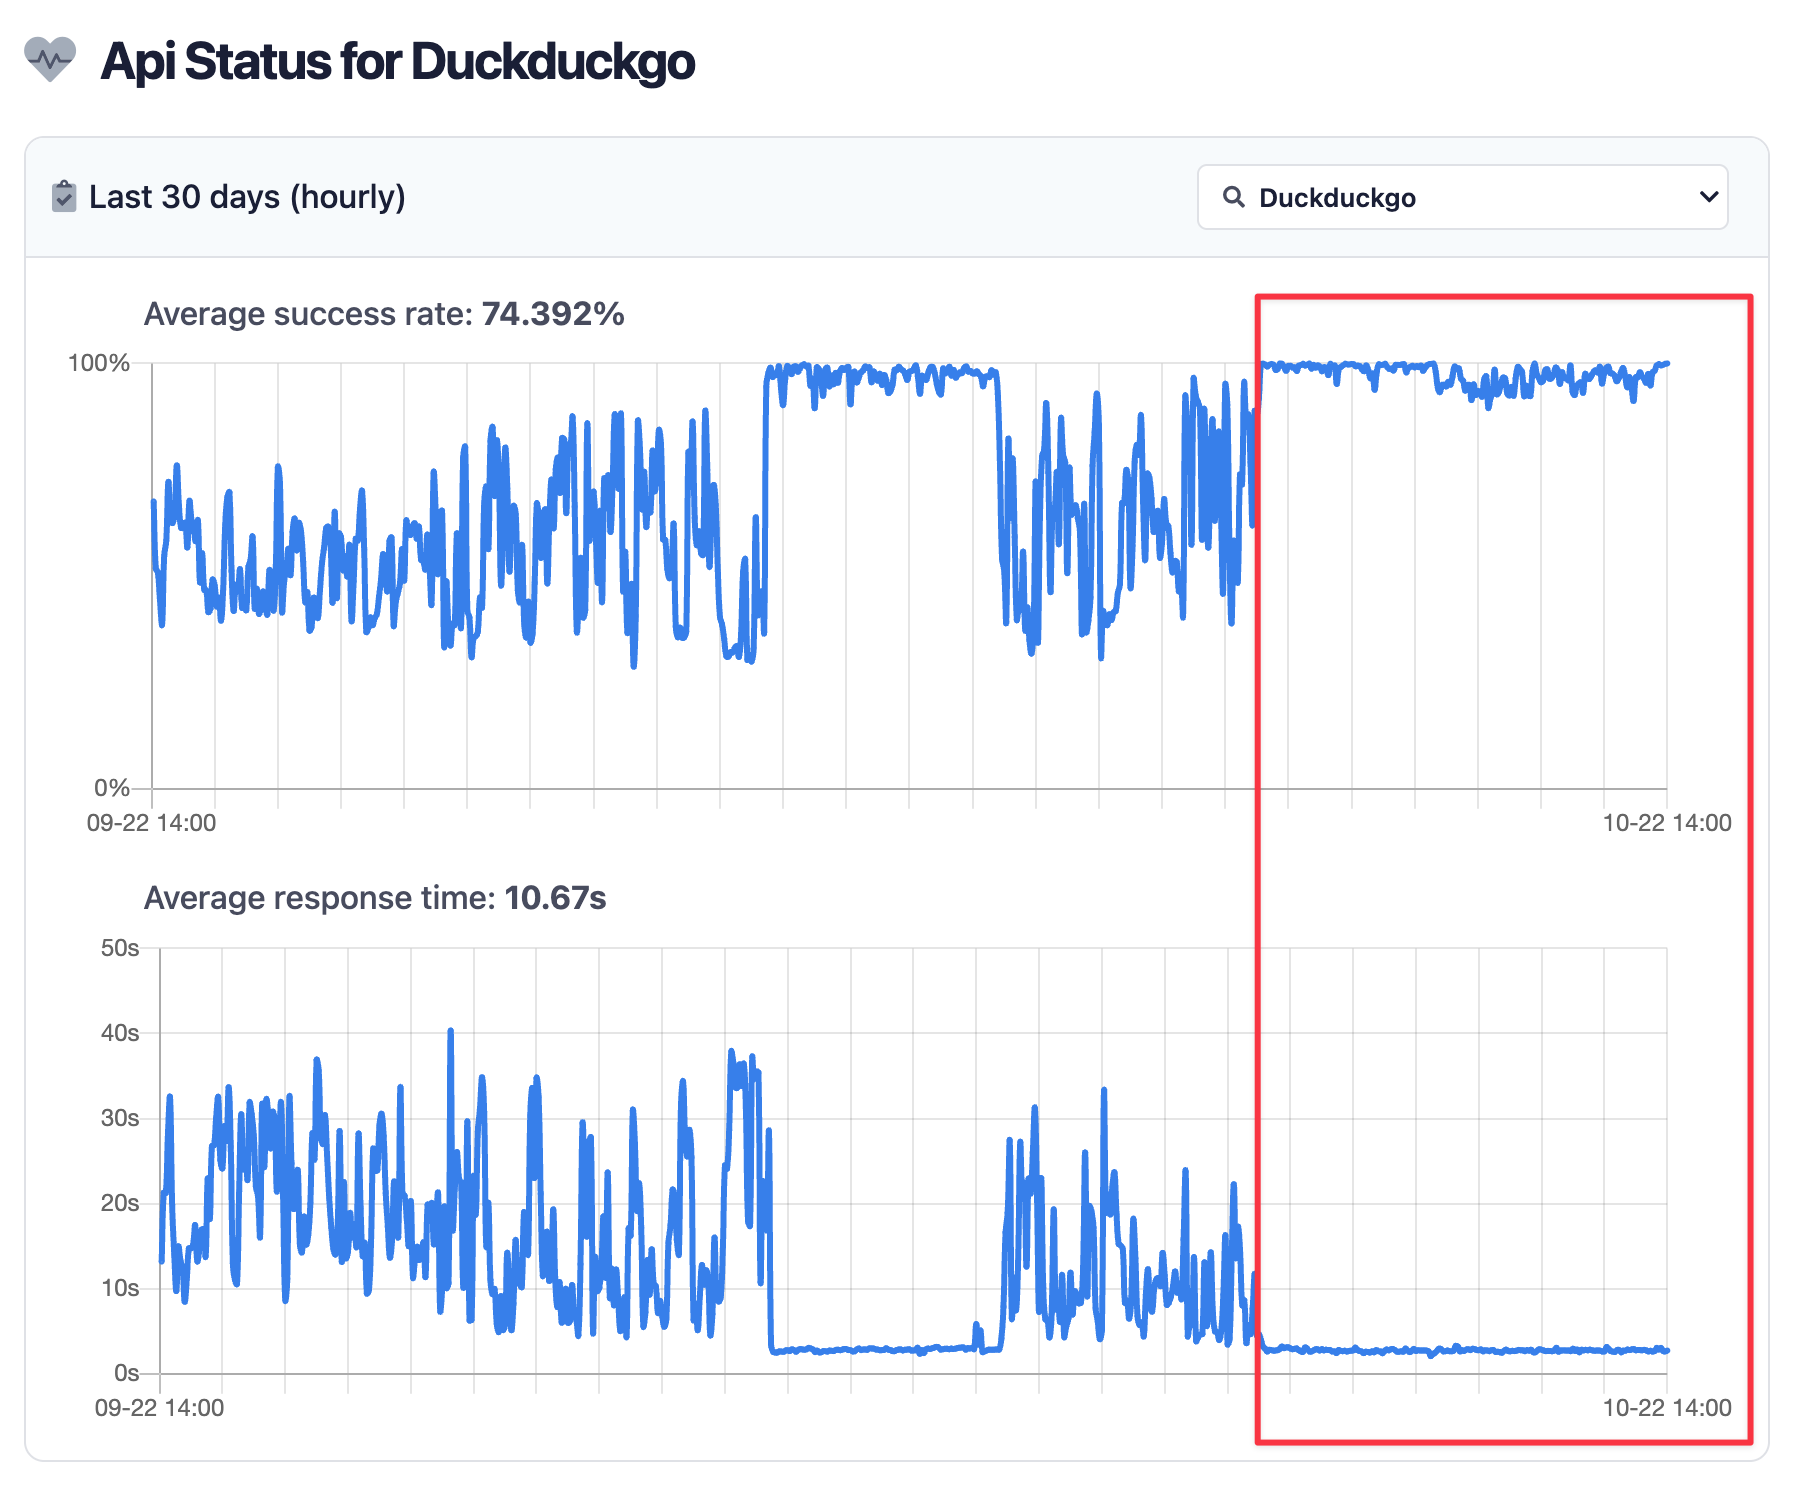Click the clipboard icon next to Last 30 days
This screenshot has width=1798, height=1488.
[64, 197]
